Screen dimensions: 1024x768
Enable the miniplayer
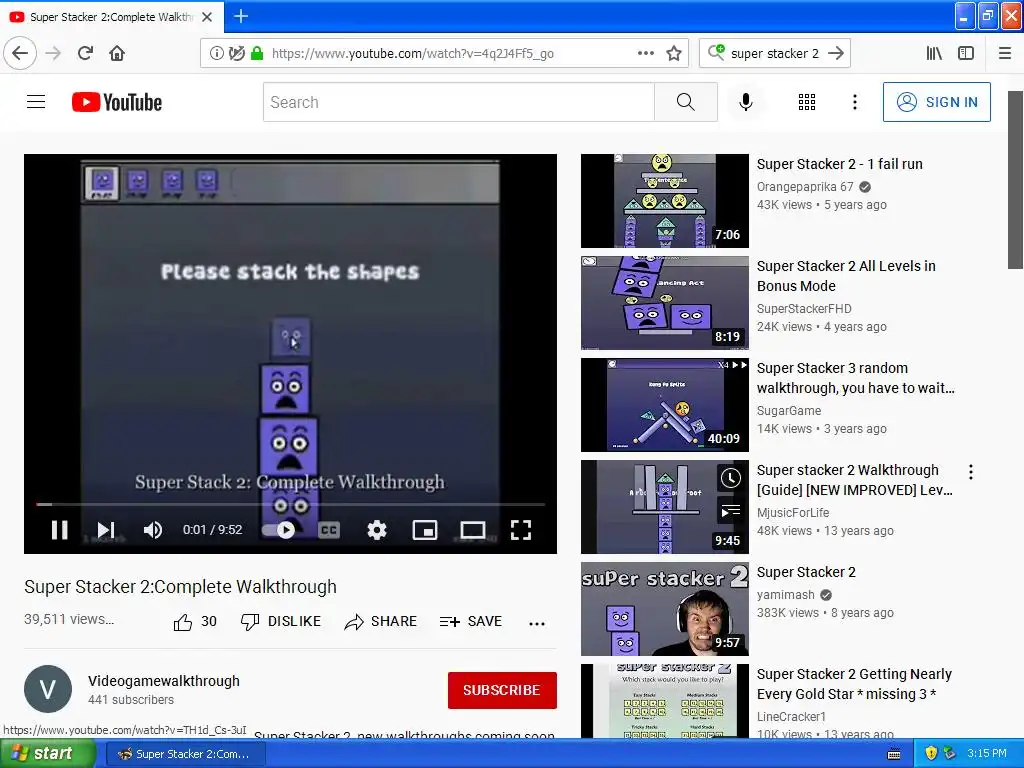[424, 530]
